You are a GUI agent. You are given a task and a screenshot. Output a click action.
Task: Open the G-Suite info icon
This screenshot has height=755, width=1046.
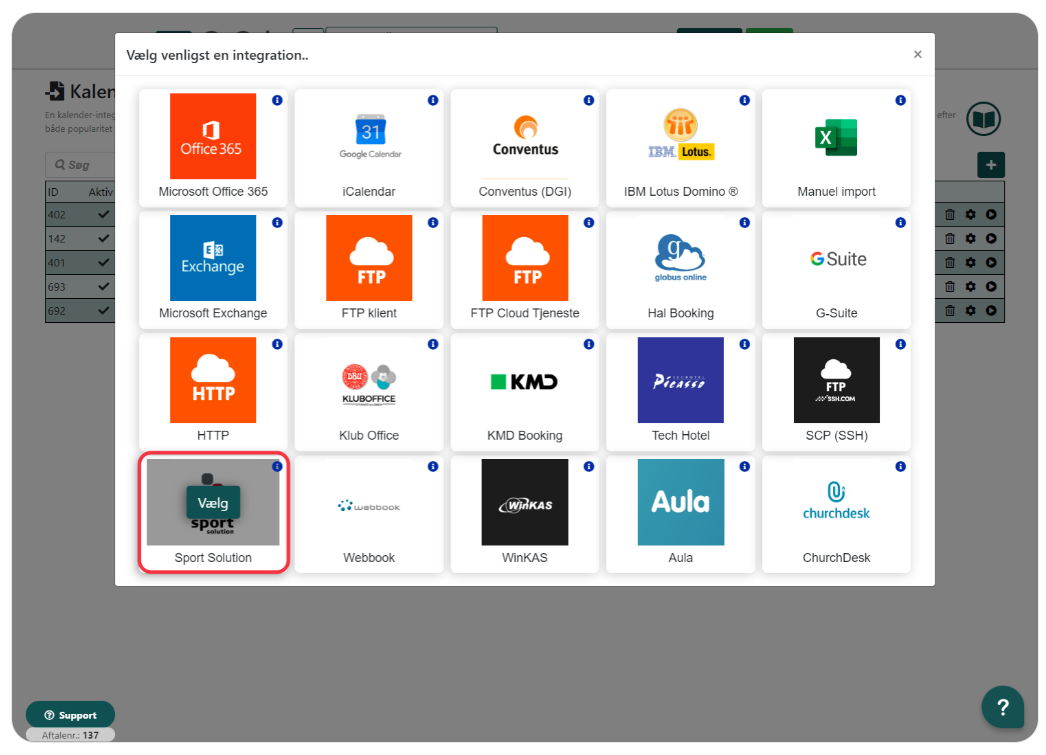click(901, 222)
